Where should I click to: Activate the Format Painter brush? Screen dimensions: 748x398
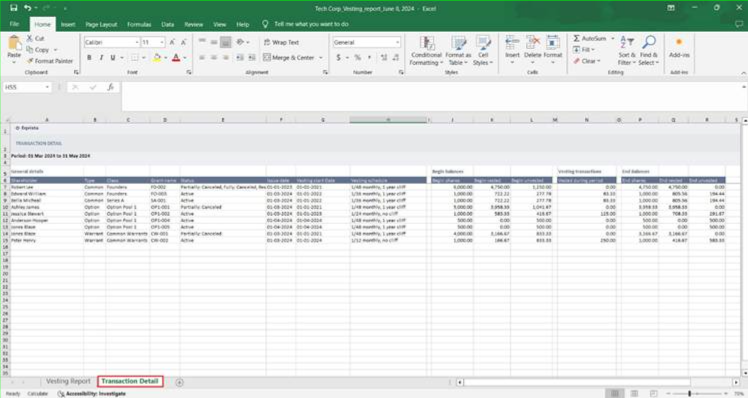point(50,61)
